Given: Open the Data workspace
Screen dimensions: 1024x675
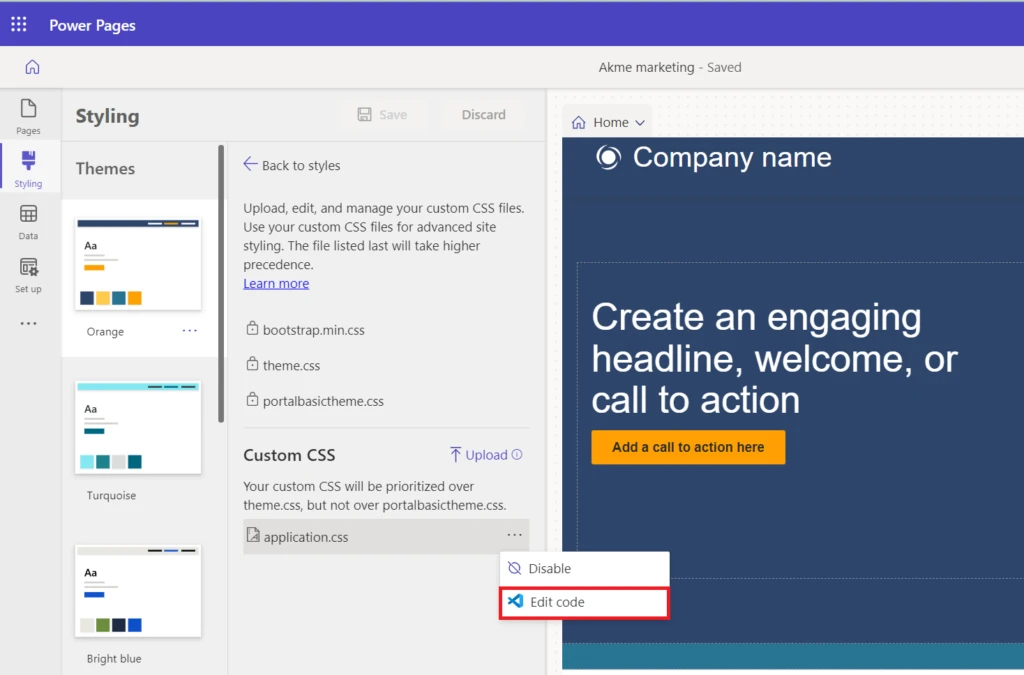Looking at the screenshot, I should click(x=28, y=221).
